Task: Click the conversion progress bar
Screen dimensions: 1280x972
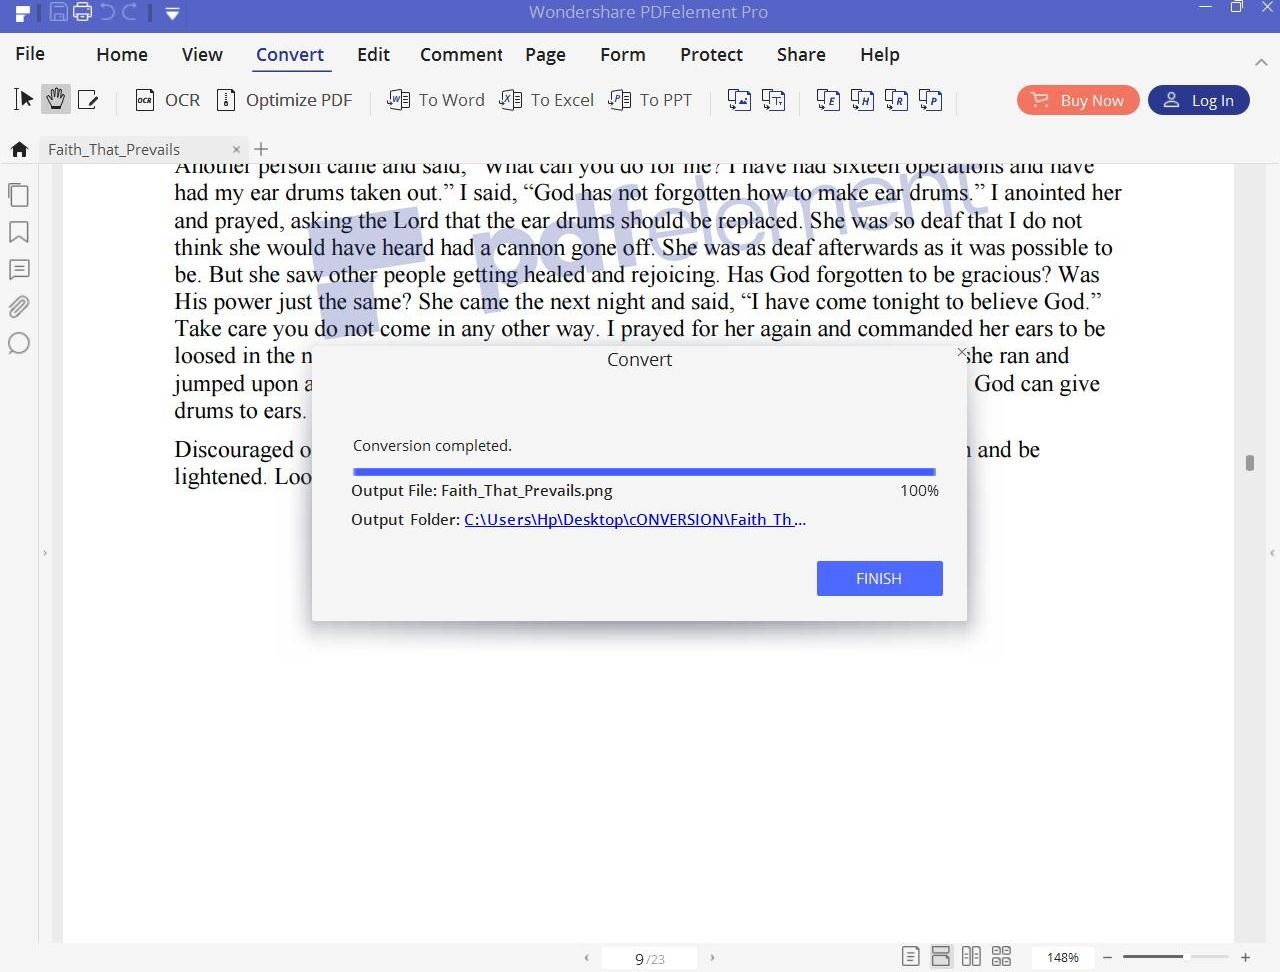Action: pyautogui.click(x=644, y=471)
